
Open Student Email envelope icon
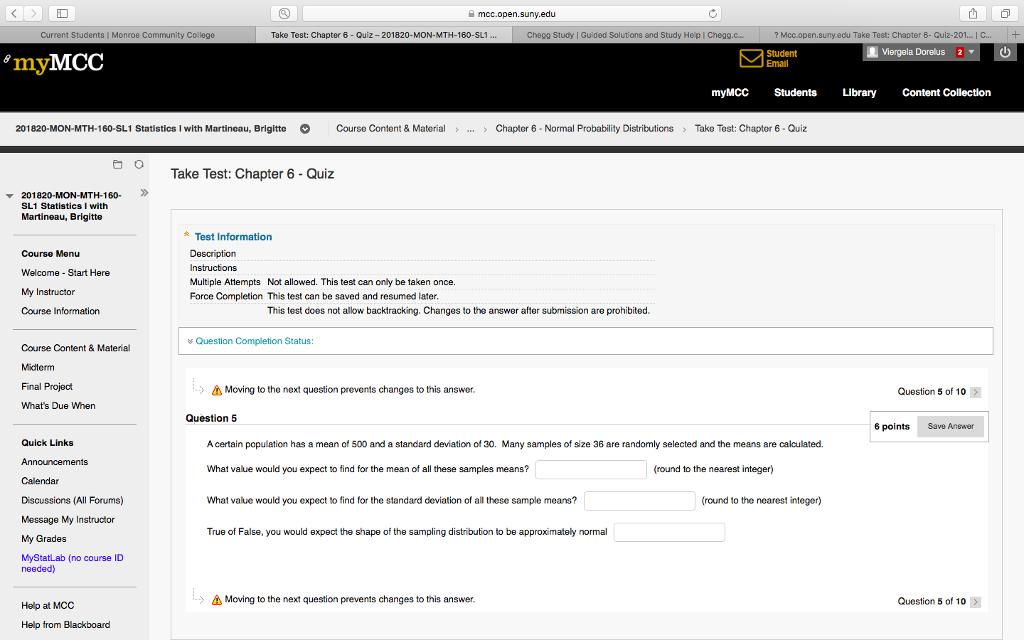point(751,58)
